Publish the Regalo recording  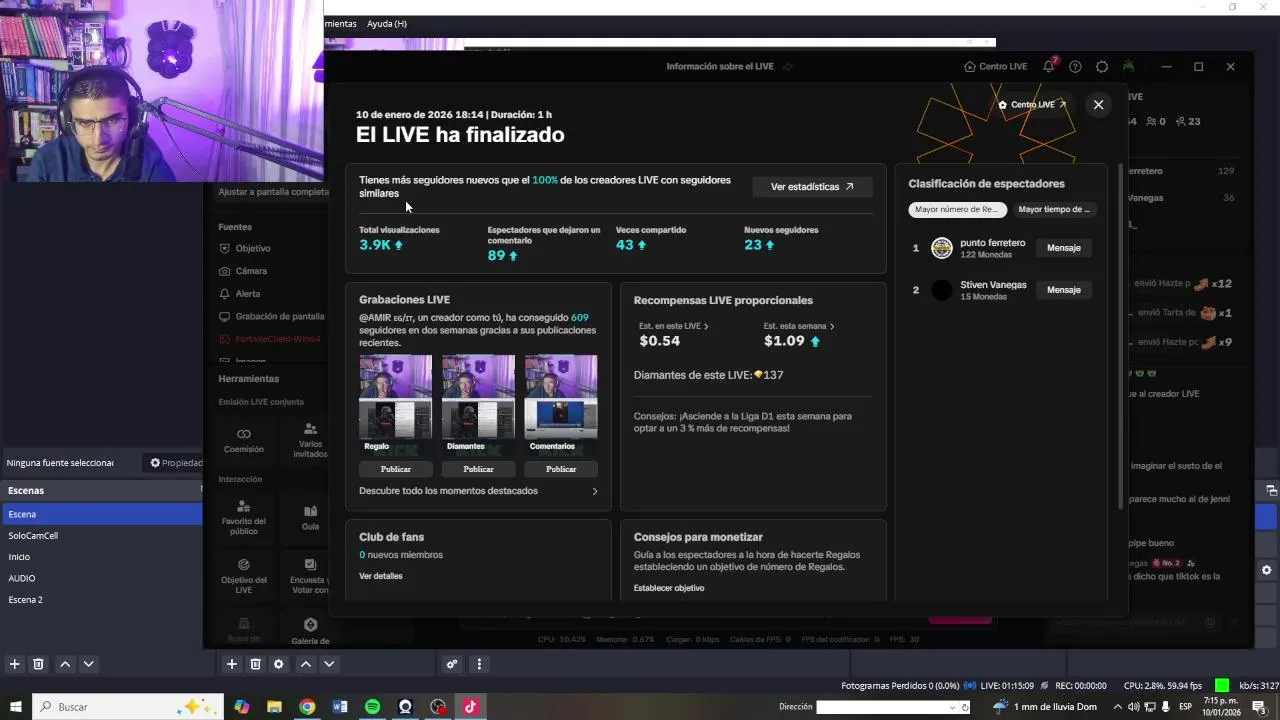coord(396,469)
